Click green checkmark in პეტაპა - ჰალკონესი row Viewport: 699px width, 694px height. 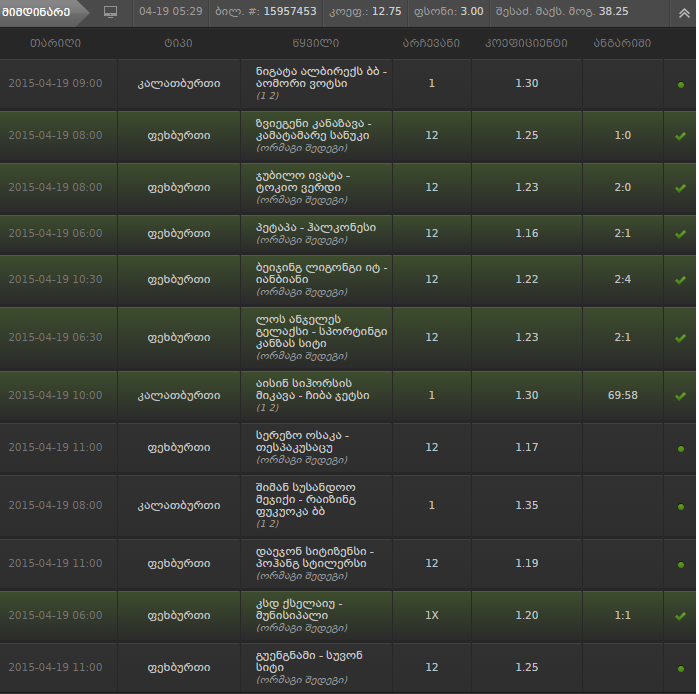pyautogui.click(x=680, y=234)
